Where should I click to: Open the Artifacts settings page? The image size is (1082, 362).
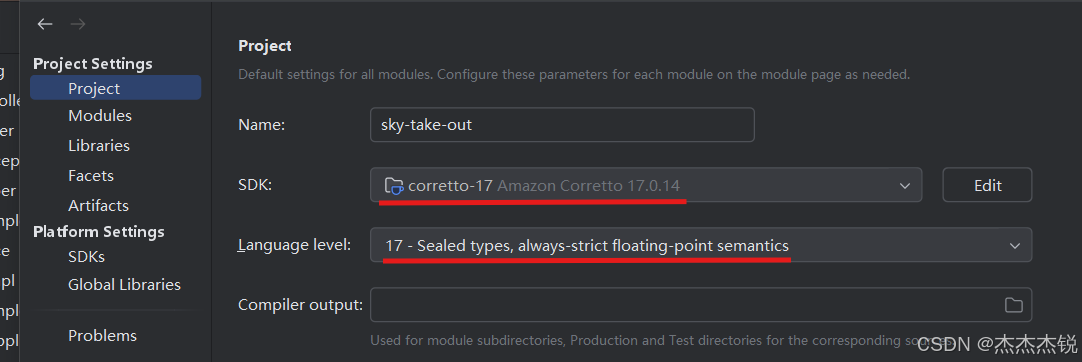(99, 205)
